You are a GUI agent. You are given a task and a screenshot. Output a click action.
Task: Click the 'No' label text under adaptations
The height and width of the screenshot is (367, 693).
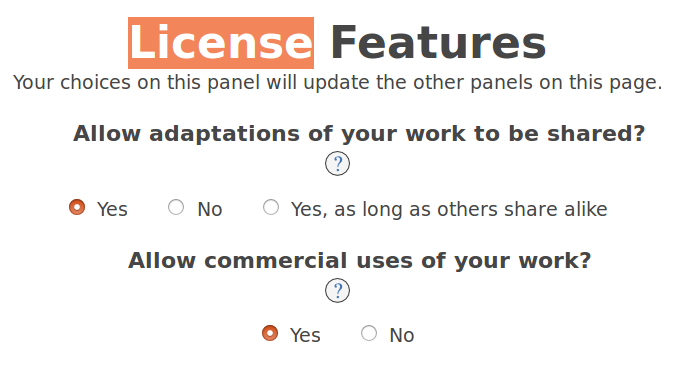tap(209, 209)
